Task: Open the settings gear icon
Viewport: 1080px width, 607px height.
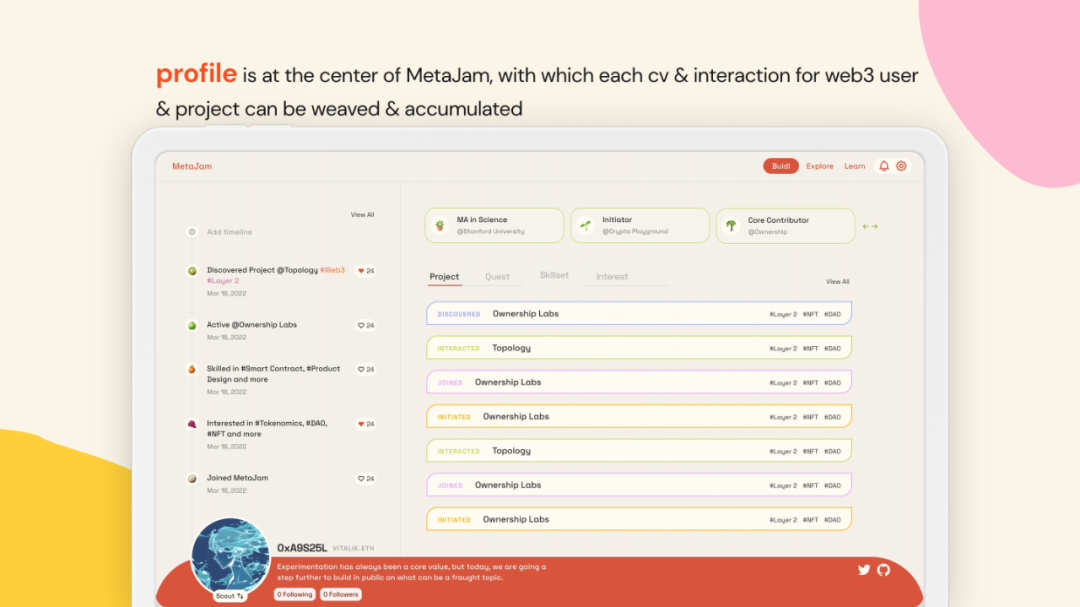Action: [x=901, y=166]
